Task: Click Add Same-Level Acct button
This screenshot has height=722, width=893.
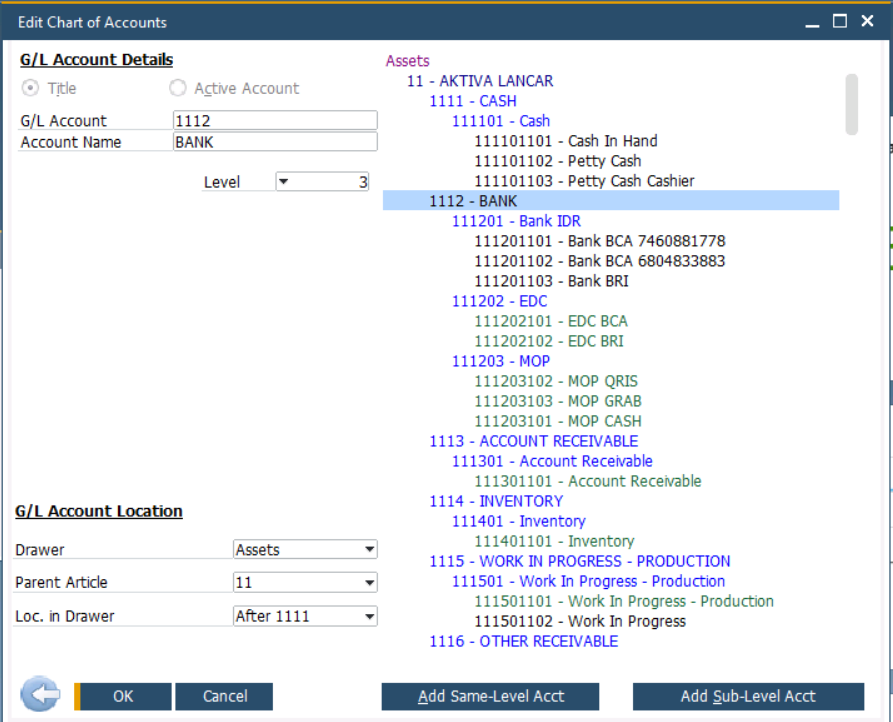Action: [490, 696]
